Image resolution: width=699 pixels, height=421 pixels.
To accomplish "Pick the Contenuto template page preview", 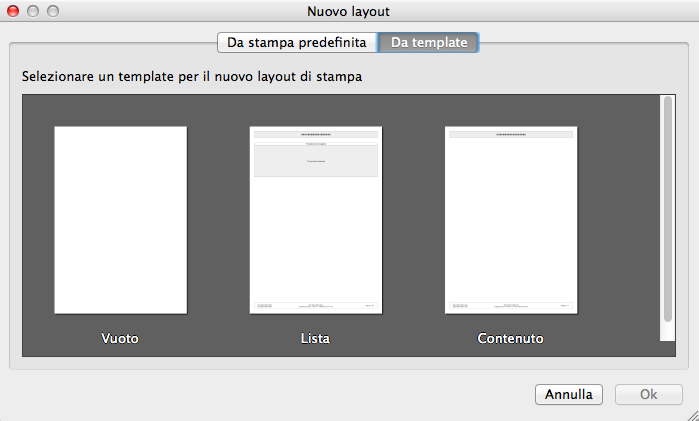I will 510,220.
